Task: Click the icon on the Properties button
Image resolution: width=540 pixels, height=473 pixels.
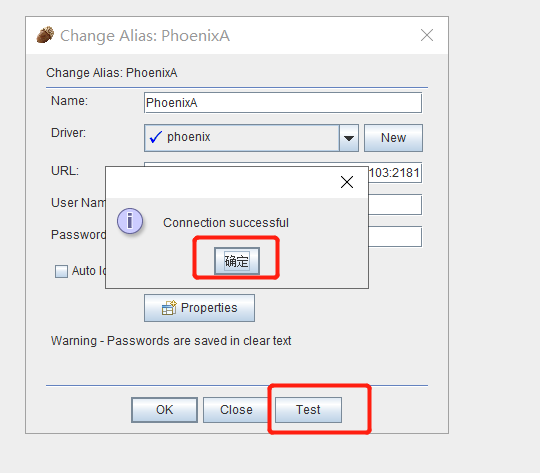Action: 169,308
